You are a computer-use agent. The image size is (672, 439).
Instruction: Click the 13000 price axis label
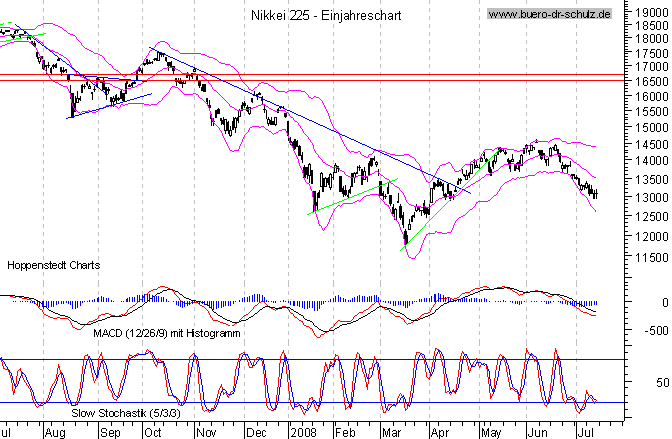(652, 198)
